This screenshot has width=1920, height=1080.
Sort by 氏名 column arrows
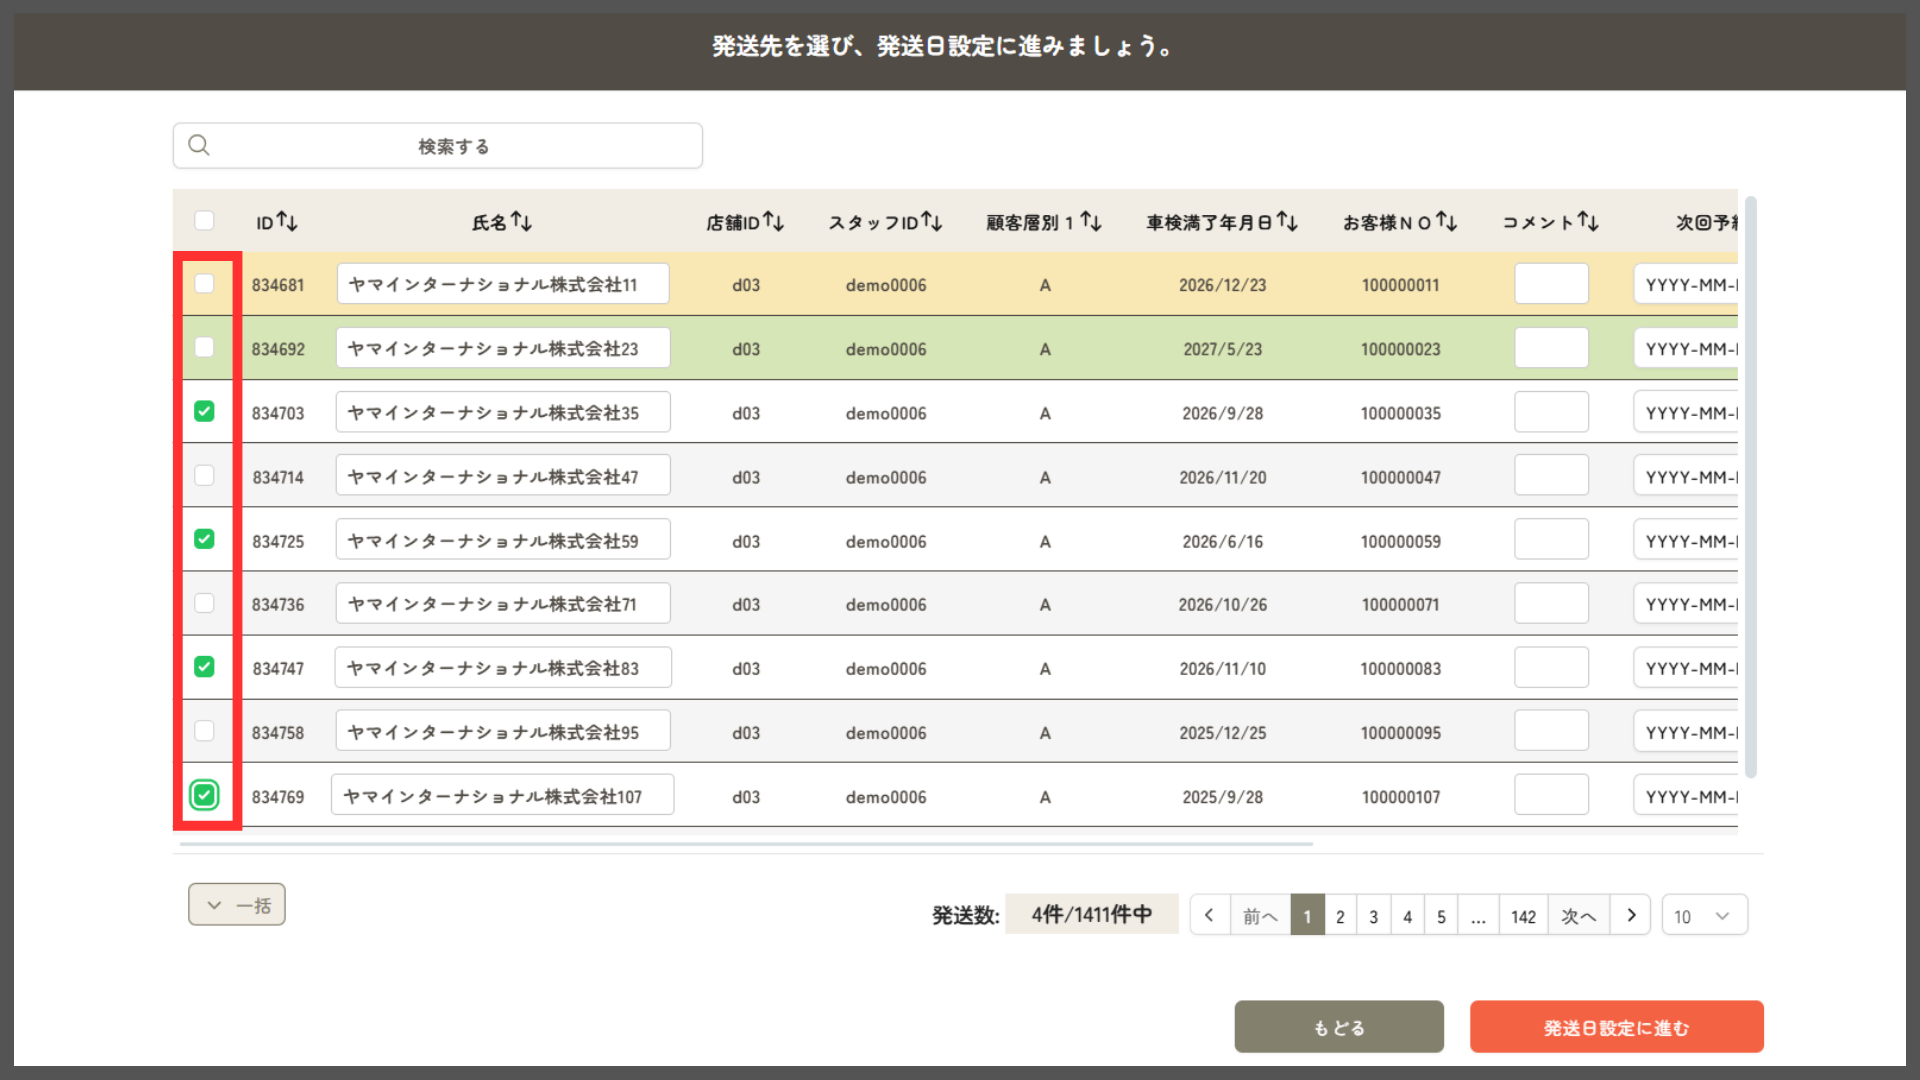[x=521, y=222]
